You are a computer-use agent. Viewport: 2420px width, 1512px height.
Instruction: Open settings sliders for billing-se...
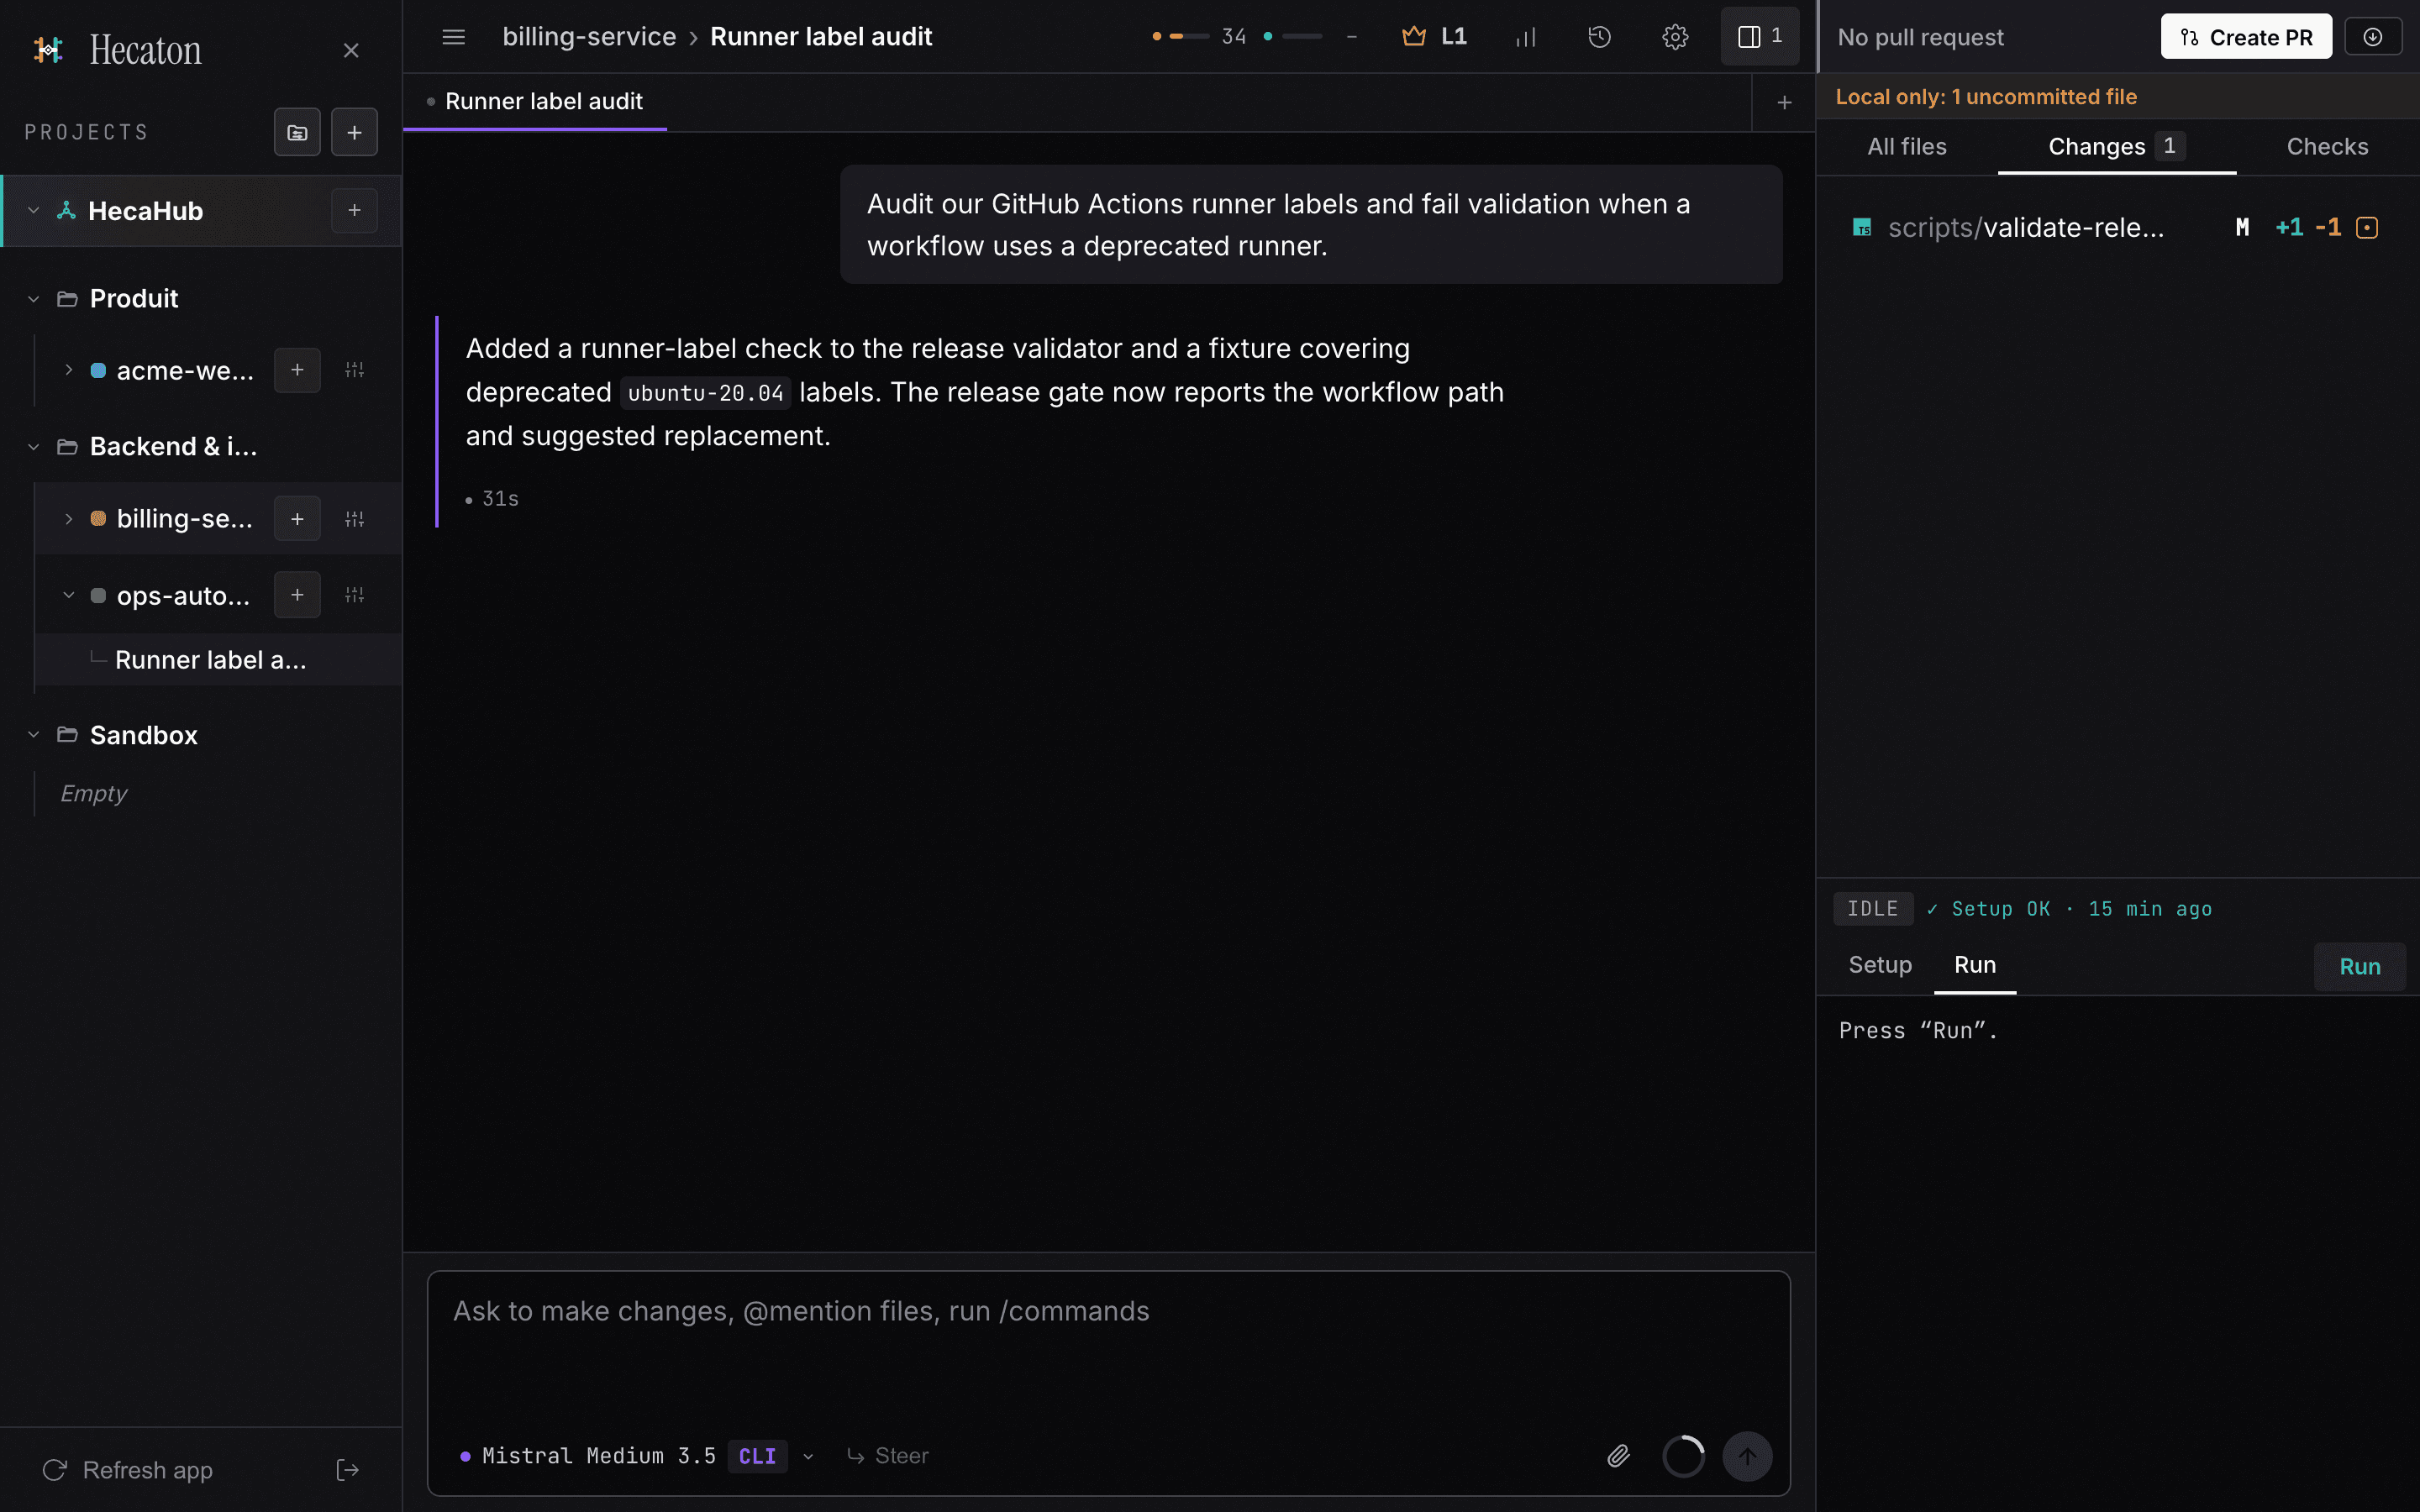click(x=354, y=518)
